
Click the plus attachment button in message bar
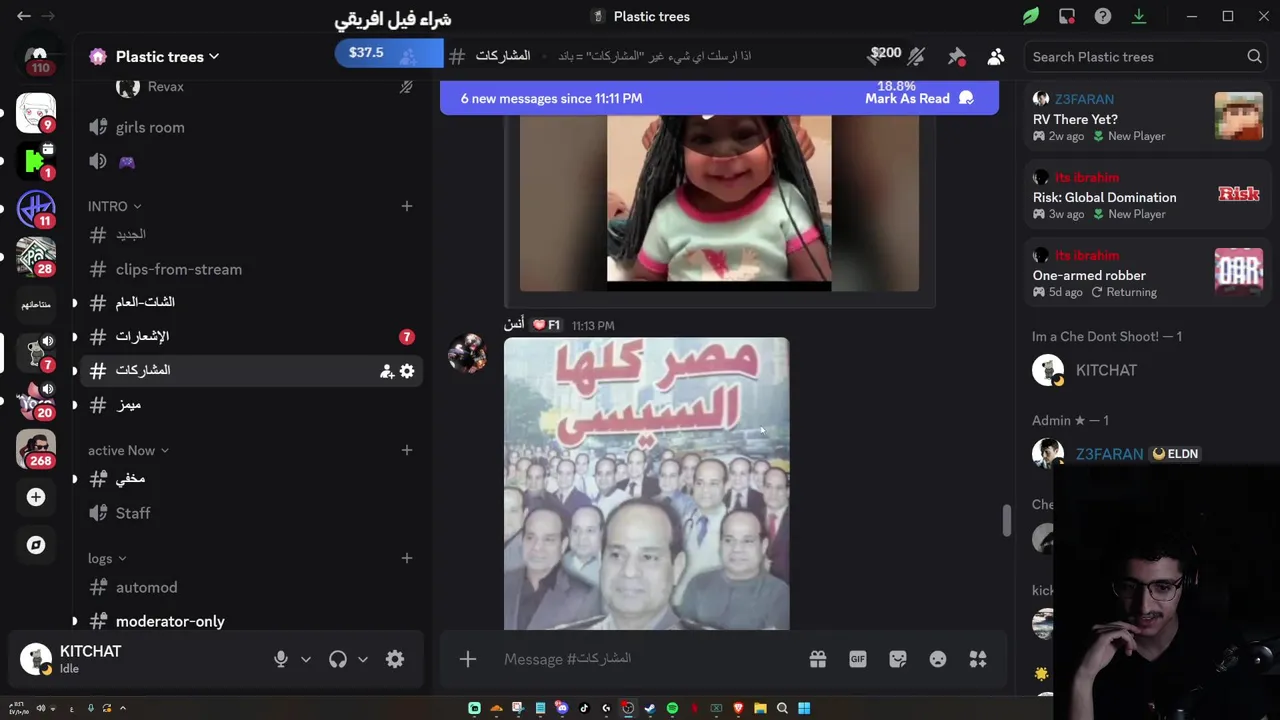point(468,659)
